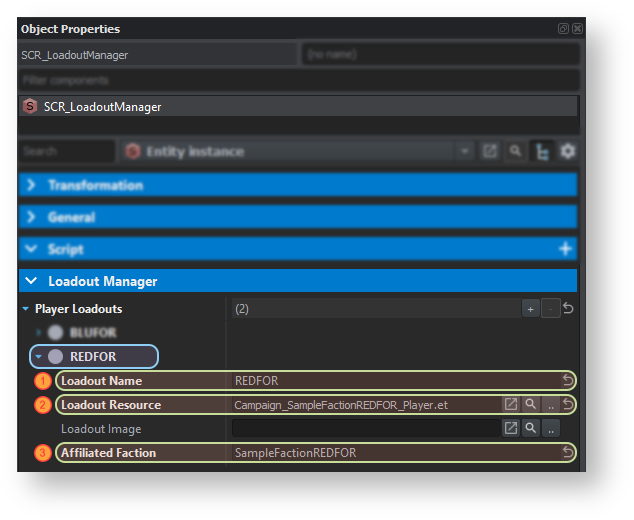Click the Loadout Resource path field

coord(366,405)
